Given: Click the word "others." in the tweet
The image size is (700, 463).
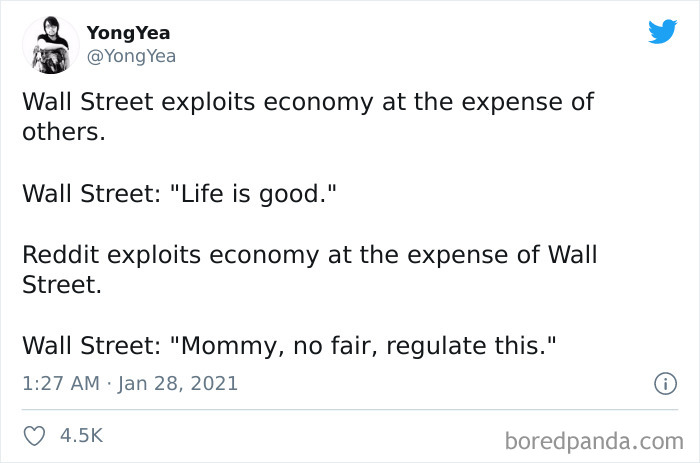Looking at the screenshot, I should 63,132.
